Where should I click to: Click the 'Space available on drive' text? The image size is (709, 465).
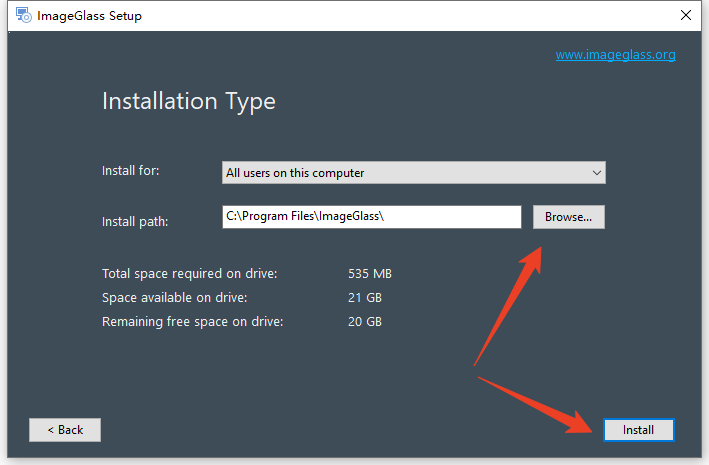click(x=175, y=298)
